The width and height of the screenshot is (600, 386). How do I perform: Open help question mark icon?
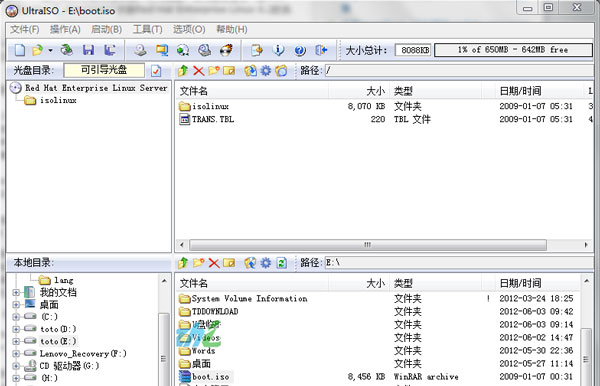pyautogui.click(x=300, y=50)
